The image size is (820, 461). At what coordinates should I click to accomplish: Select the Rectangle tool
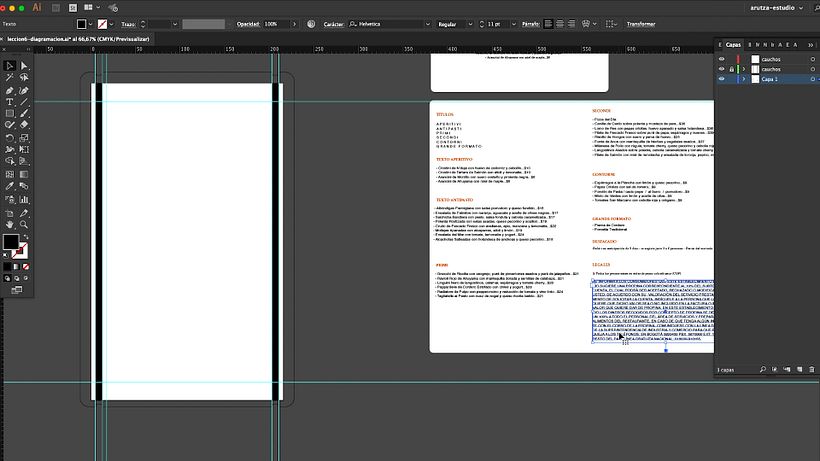[9, 113]
